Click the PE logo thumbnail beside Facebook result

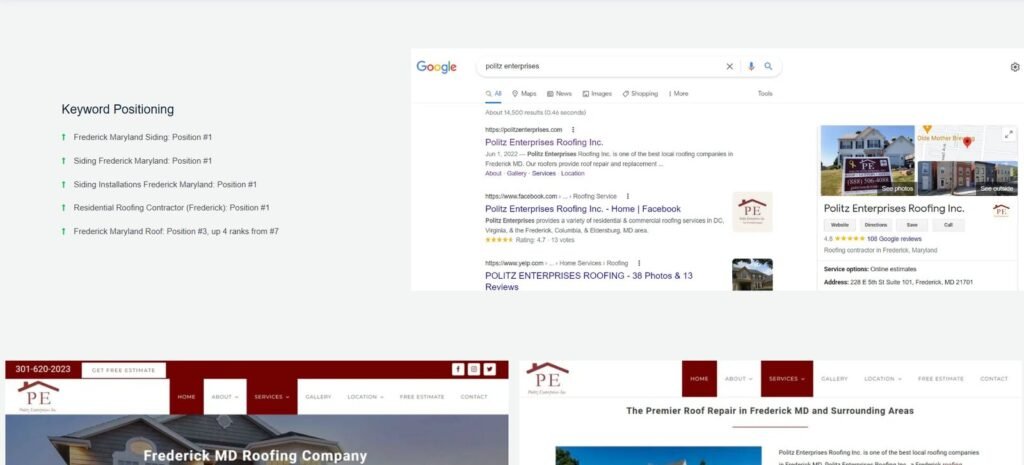tap(752, 212)
